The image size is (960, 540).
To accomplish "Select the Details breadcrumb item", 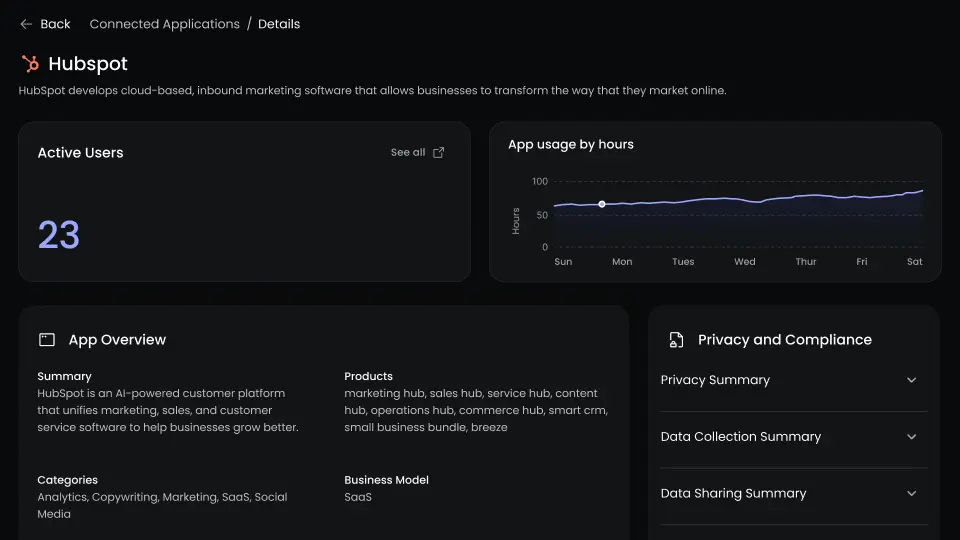I will (x=279, y=24).
